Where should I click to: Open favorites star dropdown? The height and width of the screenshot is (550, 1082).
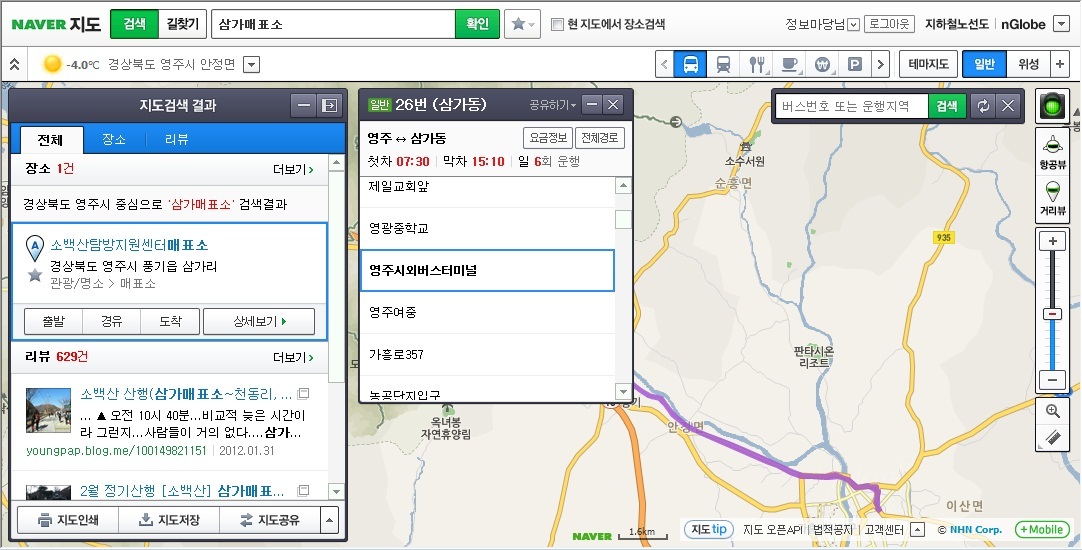pyautogui.click(x=522, y=24)
